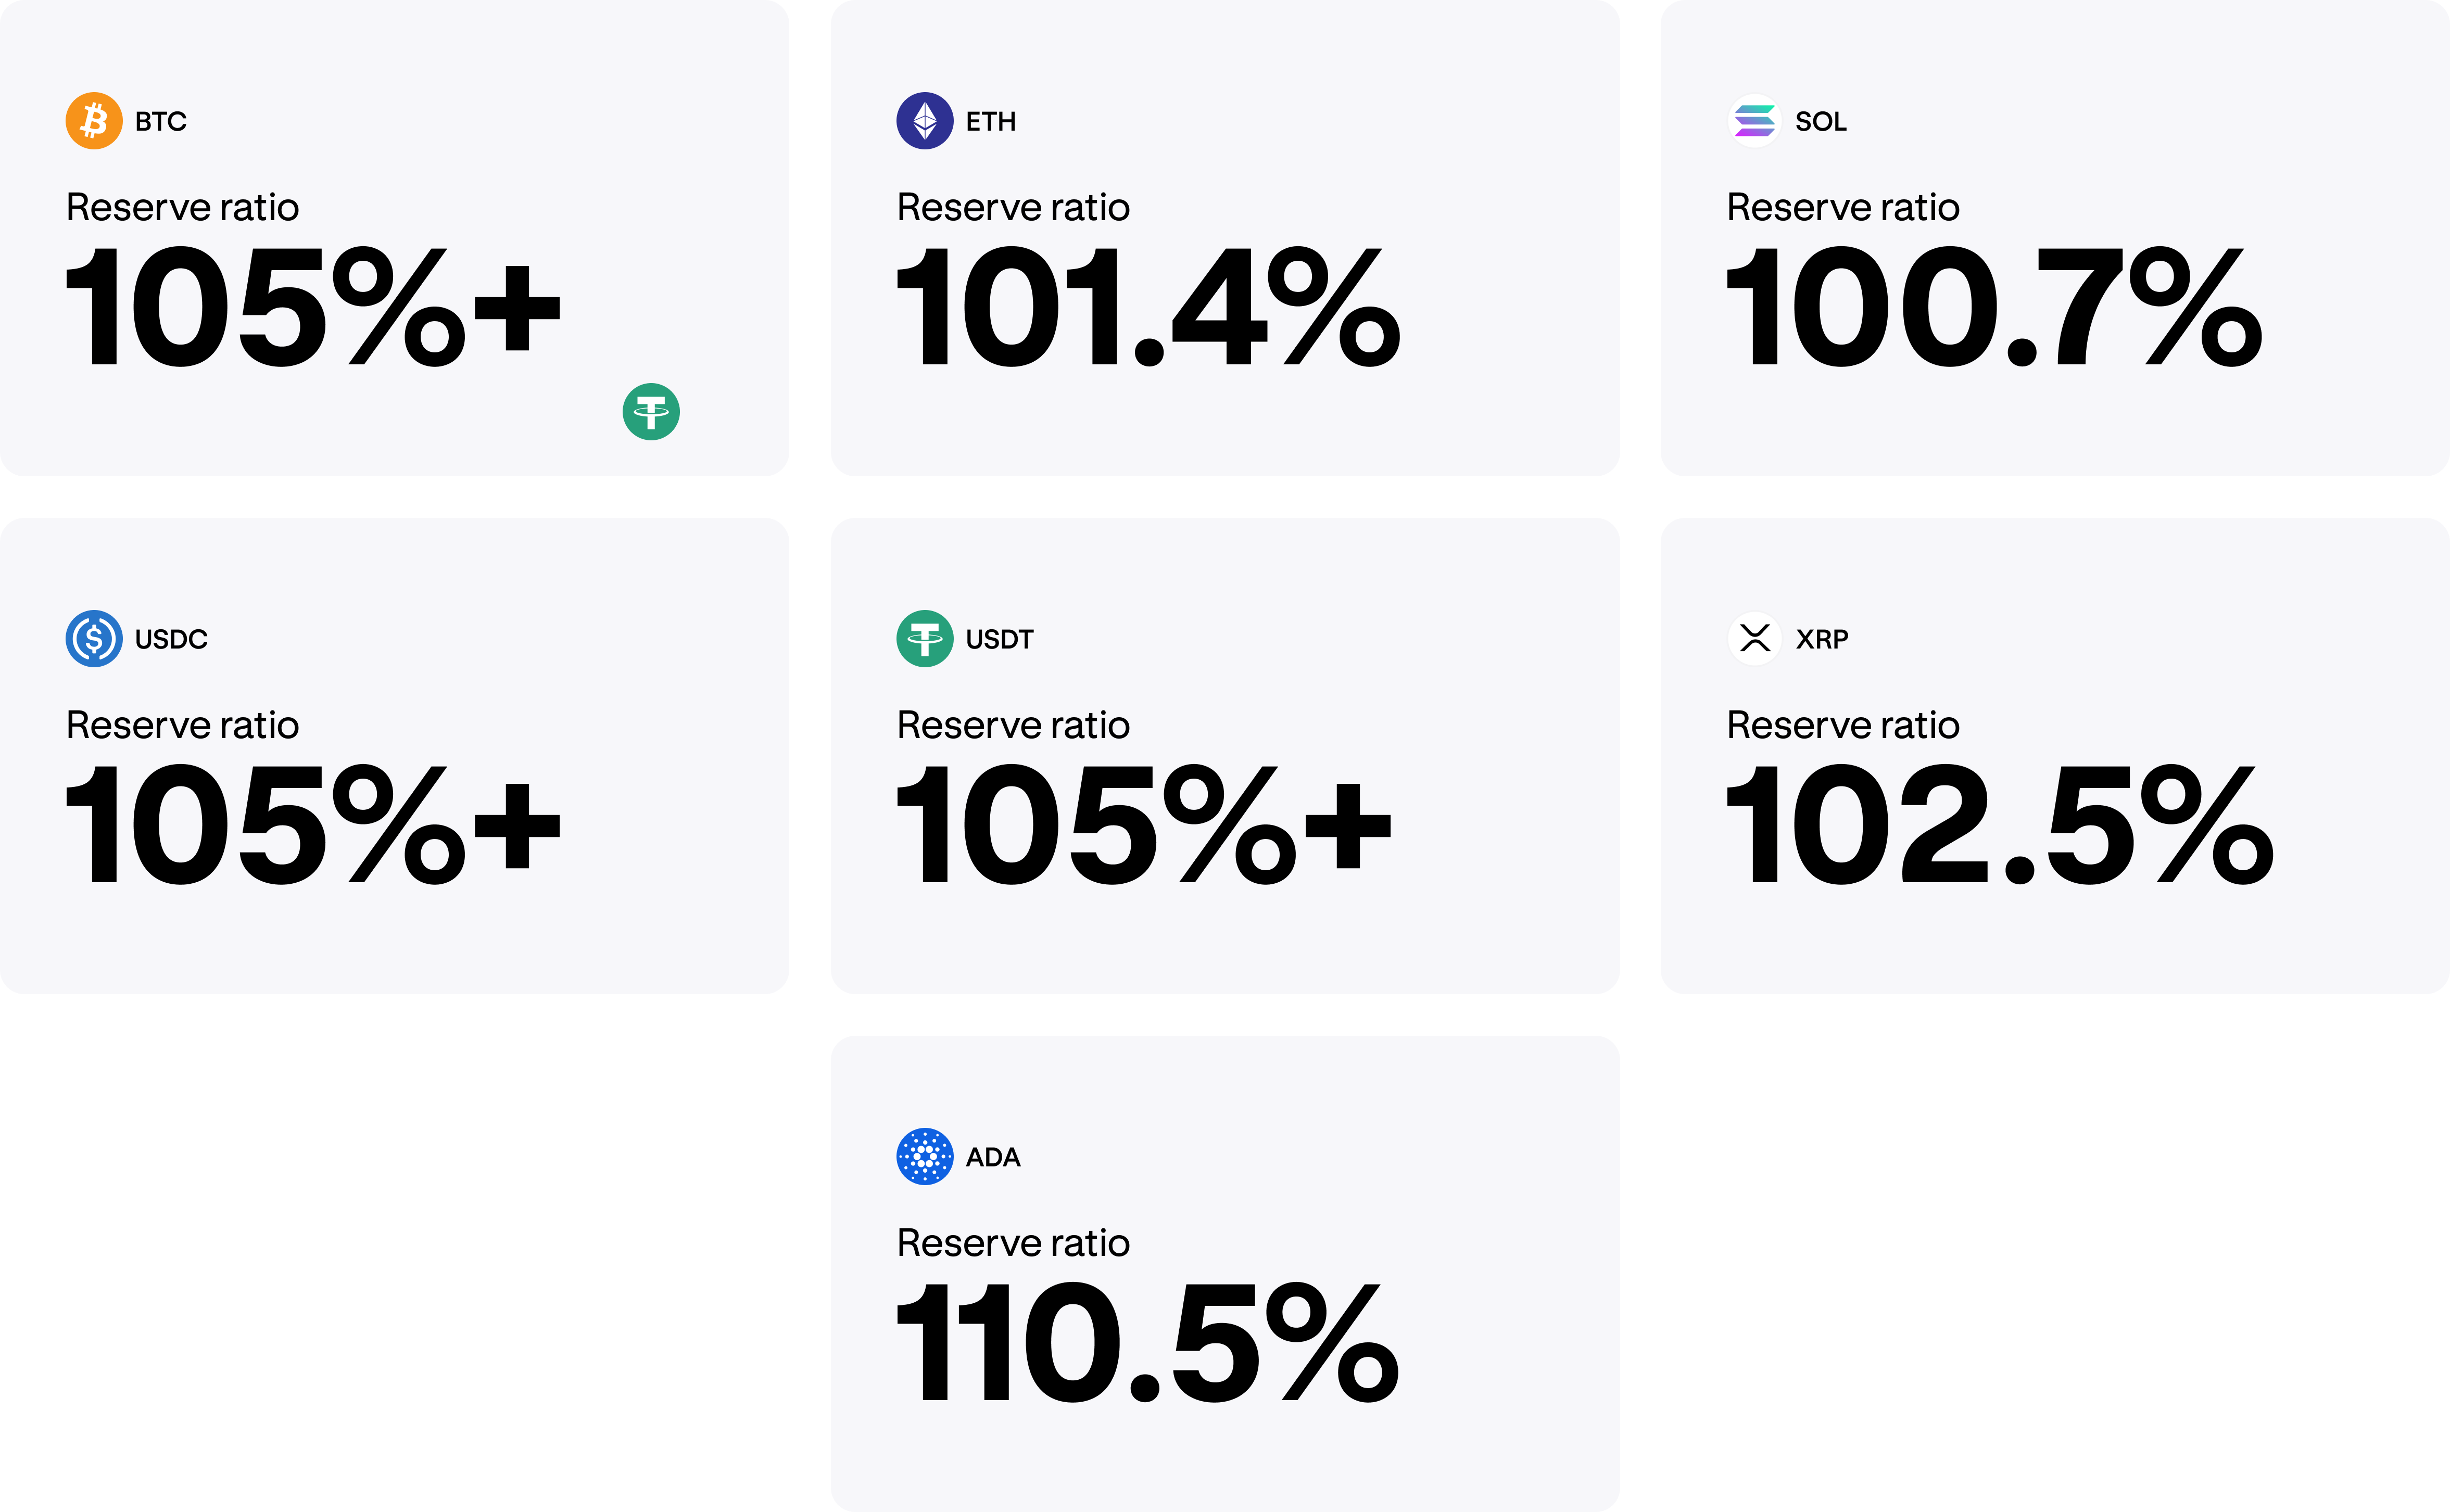Click the floating Tether icon in BTC card
This screenshot has height=1512, width=2450.
click(x=651, y=411)
